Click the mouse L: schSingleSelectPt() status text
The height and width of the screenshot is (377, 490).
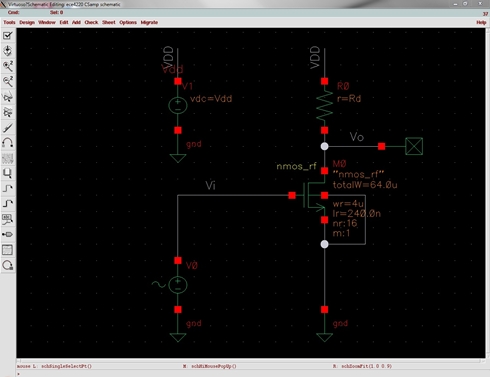(x=54, y=366)
